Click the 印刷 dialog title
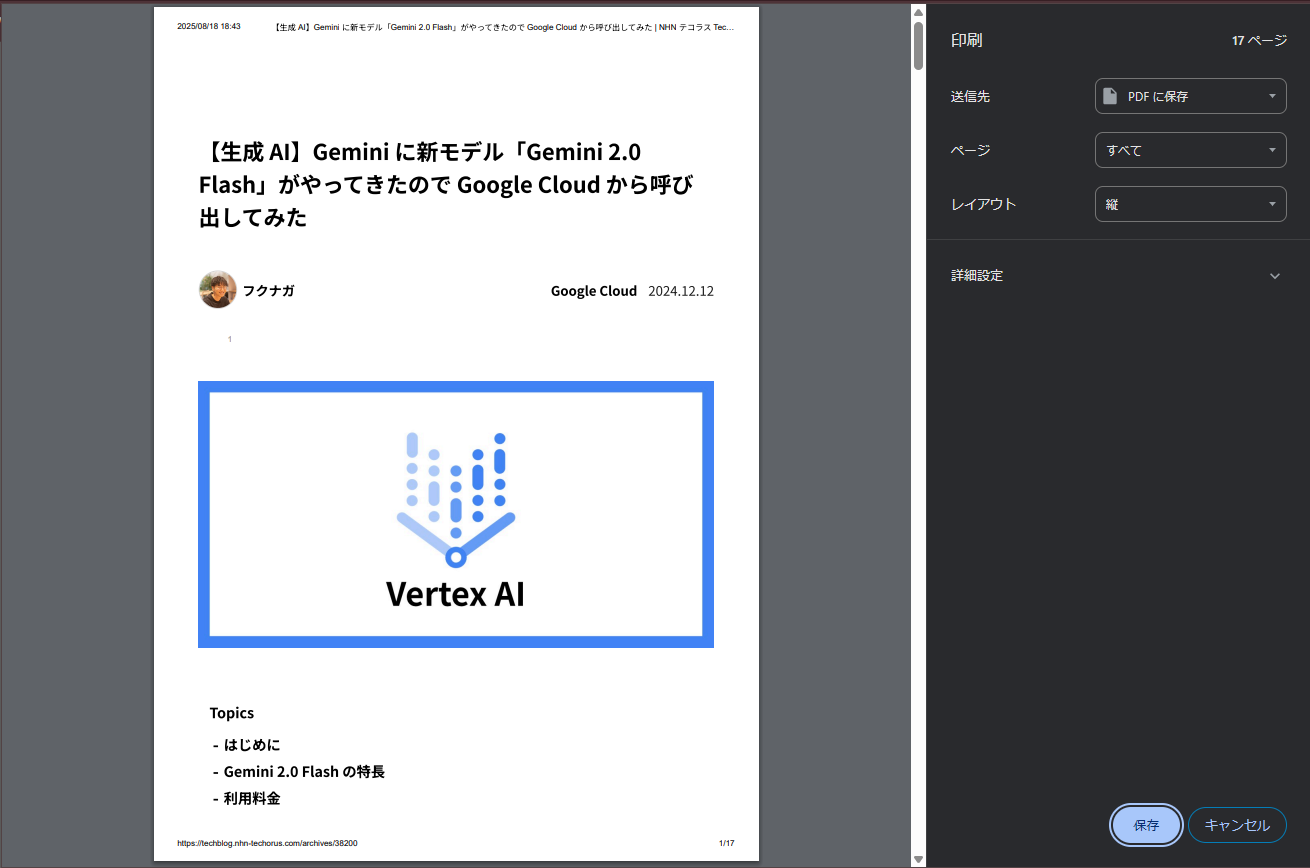1310x868 pixels. (967, 41)
